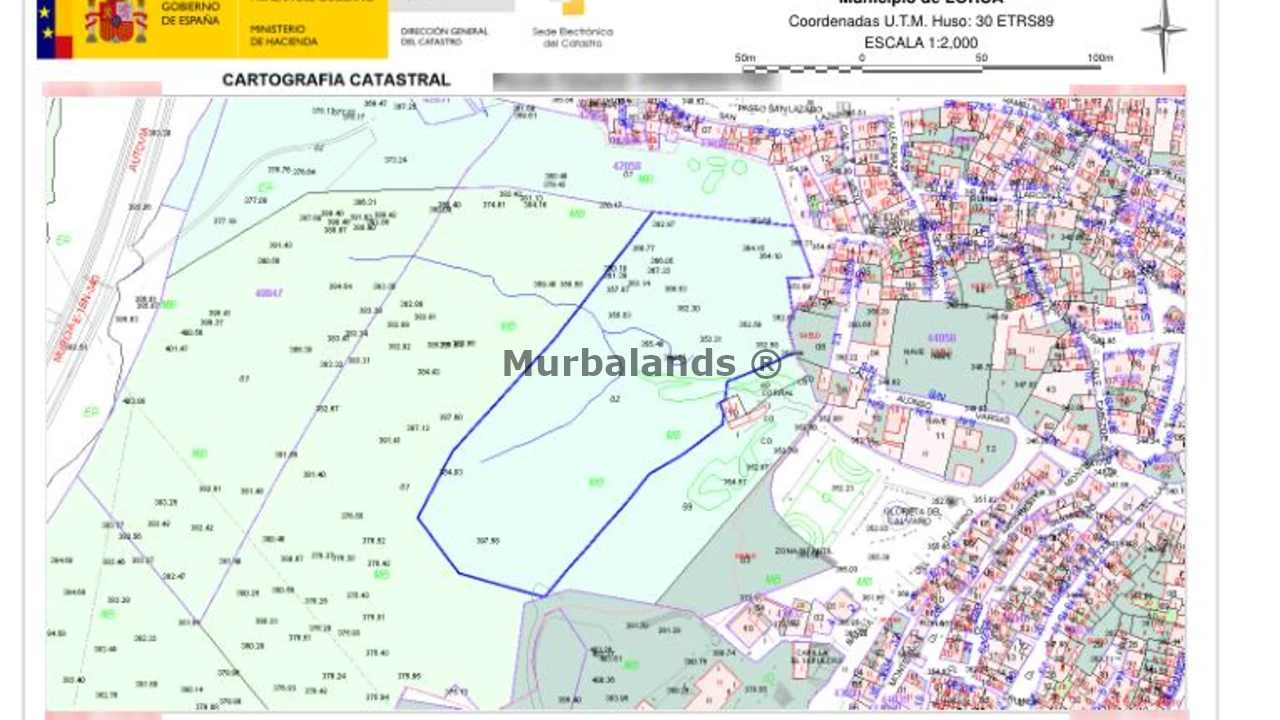
Task: Select the parcel labeled 44050
Action: pos(941,339)
